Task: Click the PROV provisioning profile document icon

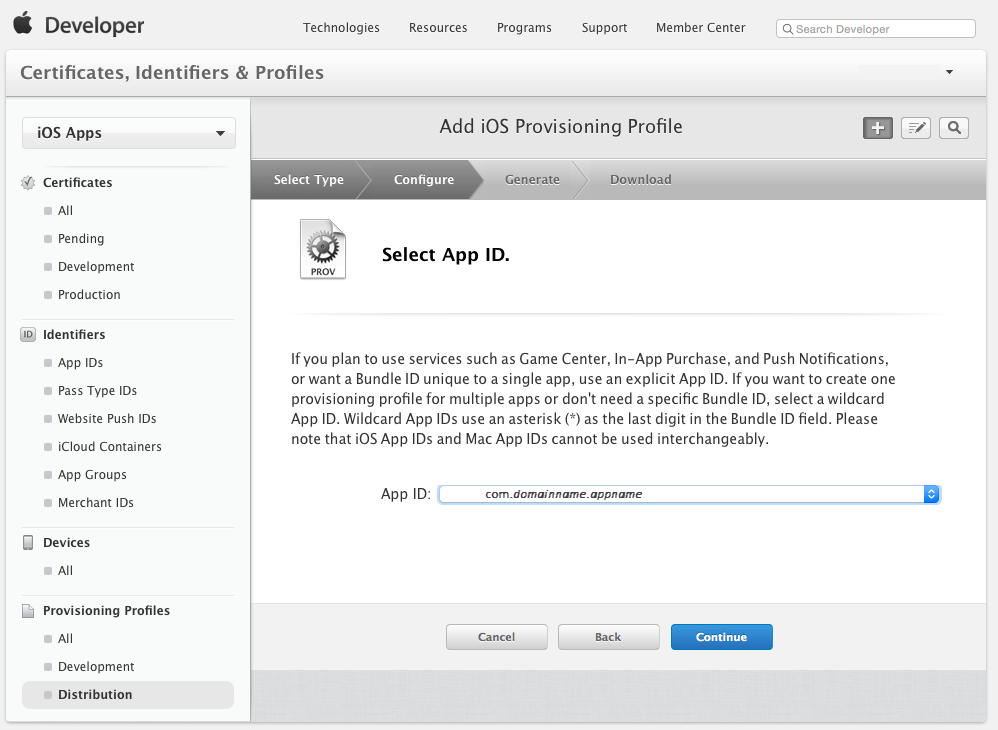Action: click(x=322, y=248)
